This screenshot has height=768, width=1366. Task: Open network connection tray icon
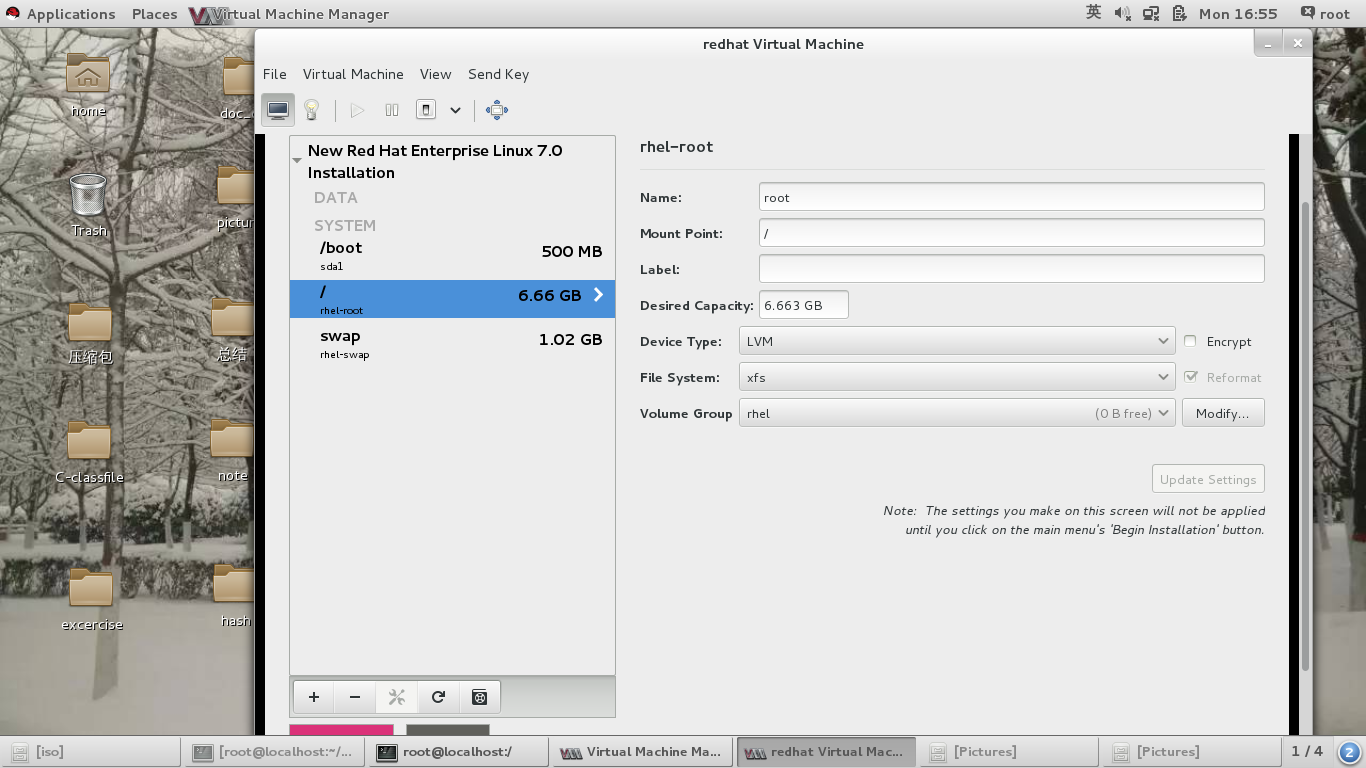tap(1151, 13)
